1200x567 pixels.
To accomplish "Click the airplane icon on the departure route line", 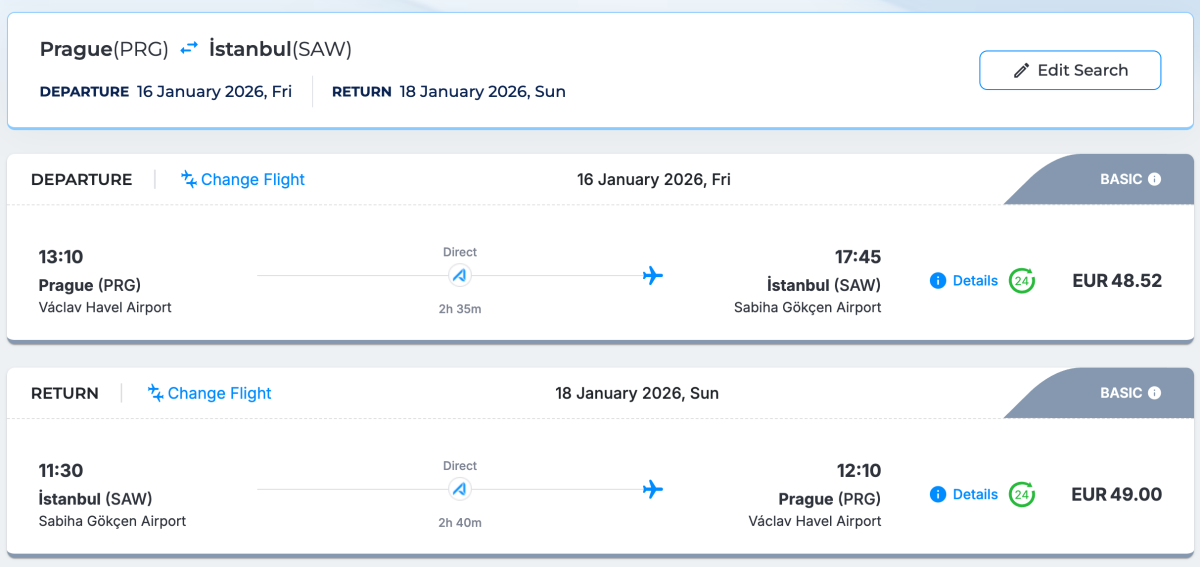I will [x=653, y=276].
